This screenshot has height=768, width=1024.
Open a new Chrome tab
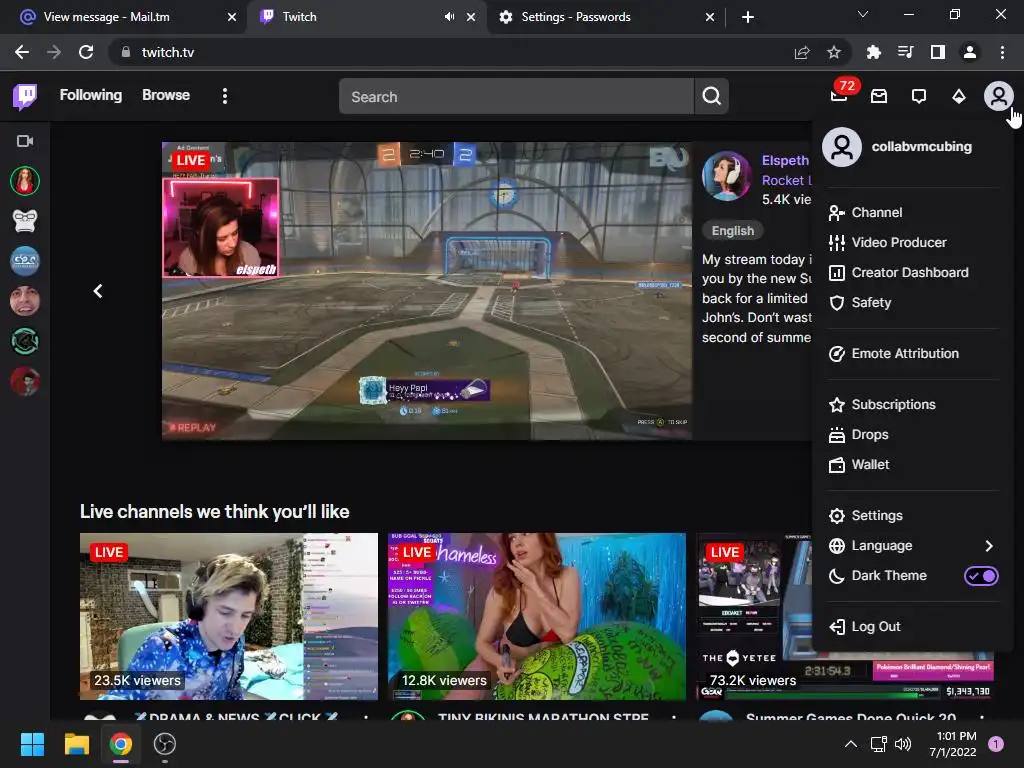pos(748,17)
